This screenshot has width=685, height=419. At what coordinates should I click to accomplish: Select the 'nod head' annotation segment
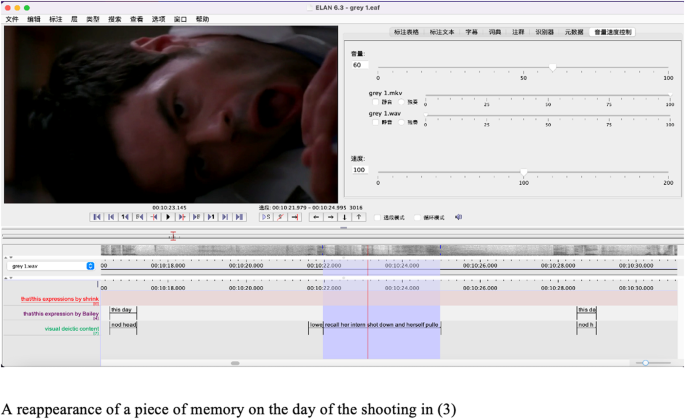pos(123,325)
